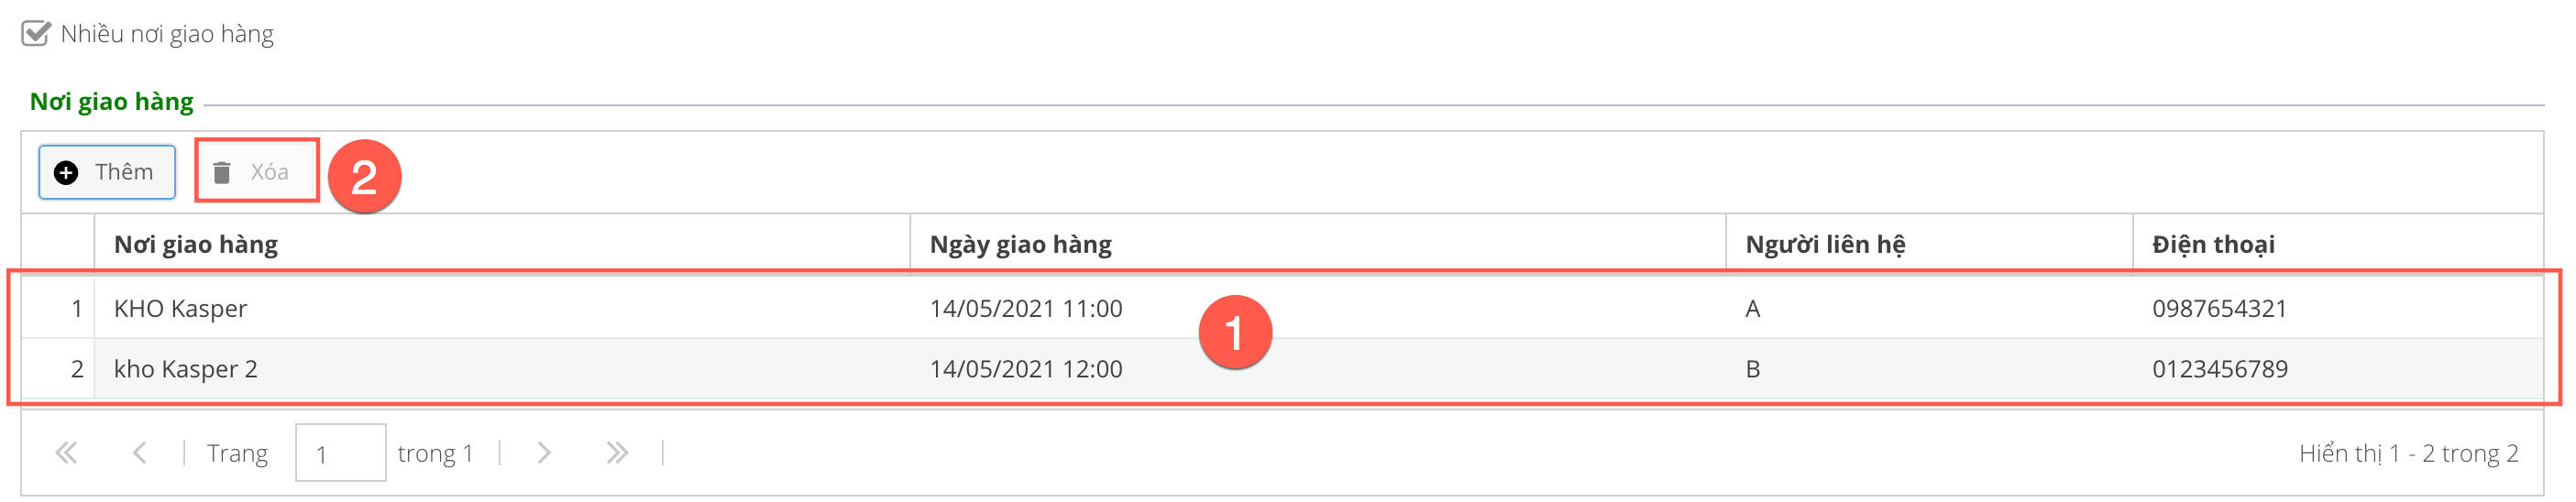Click the plus icon on Thêm button
Screen dimensions: 2576x502
[x=66, y=173]
